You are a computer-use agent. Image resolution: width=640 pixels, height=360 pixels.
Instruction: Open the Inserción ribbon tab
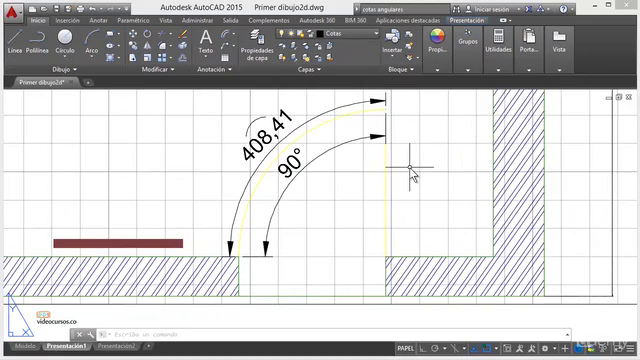[67, 20]
